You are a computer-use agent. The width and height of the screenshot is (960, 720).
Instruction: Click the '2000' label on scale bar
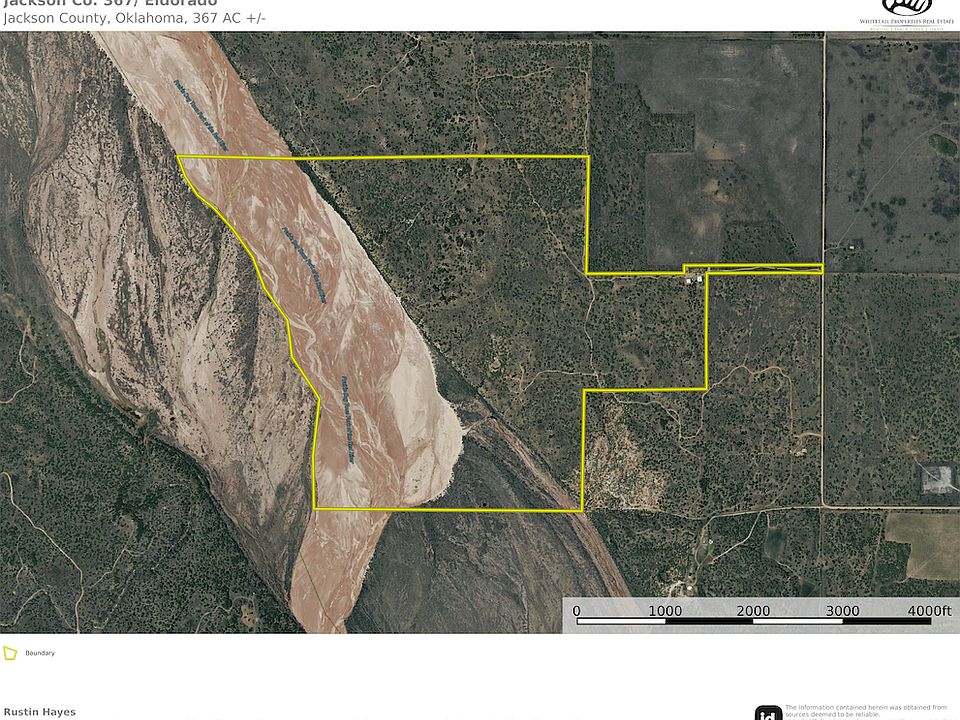[x=753, y=610]
